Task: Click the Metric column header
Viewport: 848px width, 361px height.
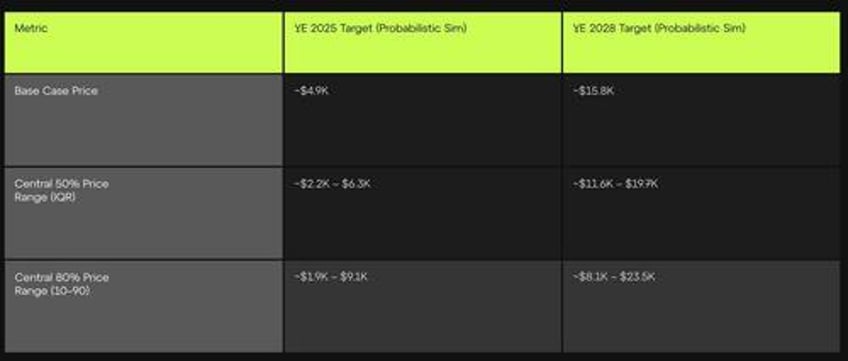Action: (143, 42)
